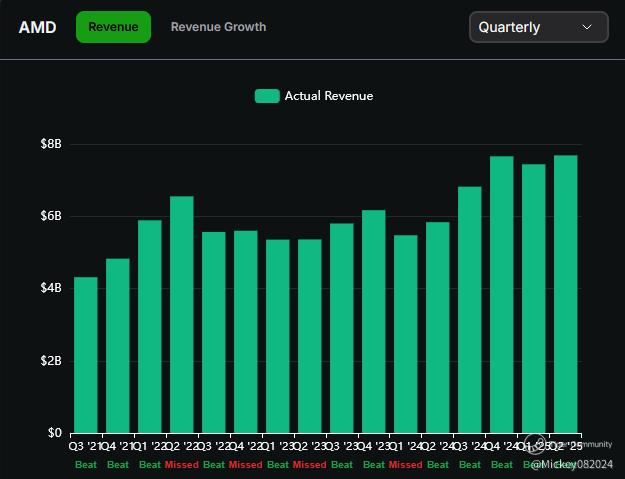Click the Q2 '22 revenue bar
This screenshot has height=479, width=625.
click(182, 315)
